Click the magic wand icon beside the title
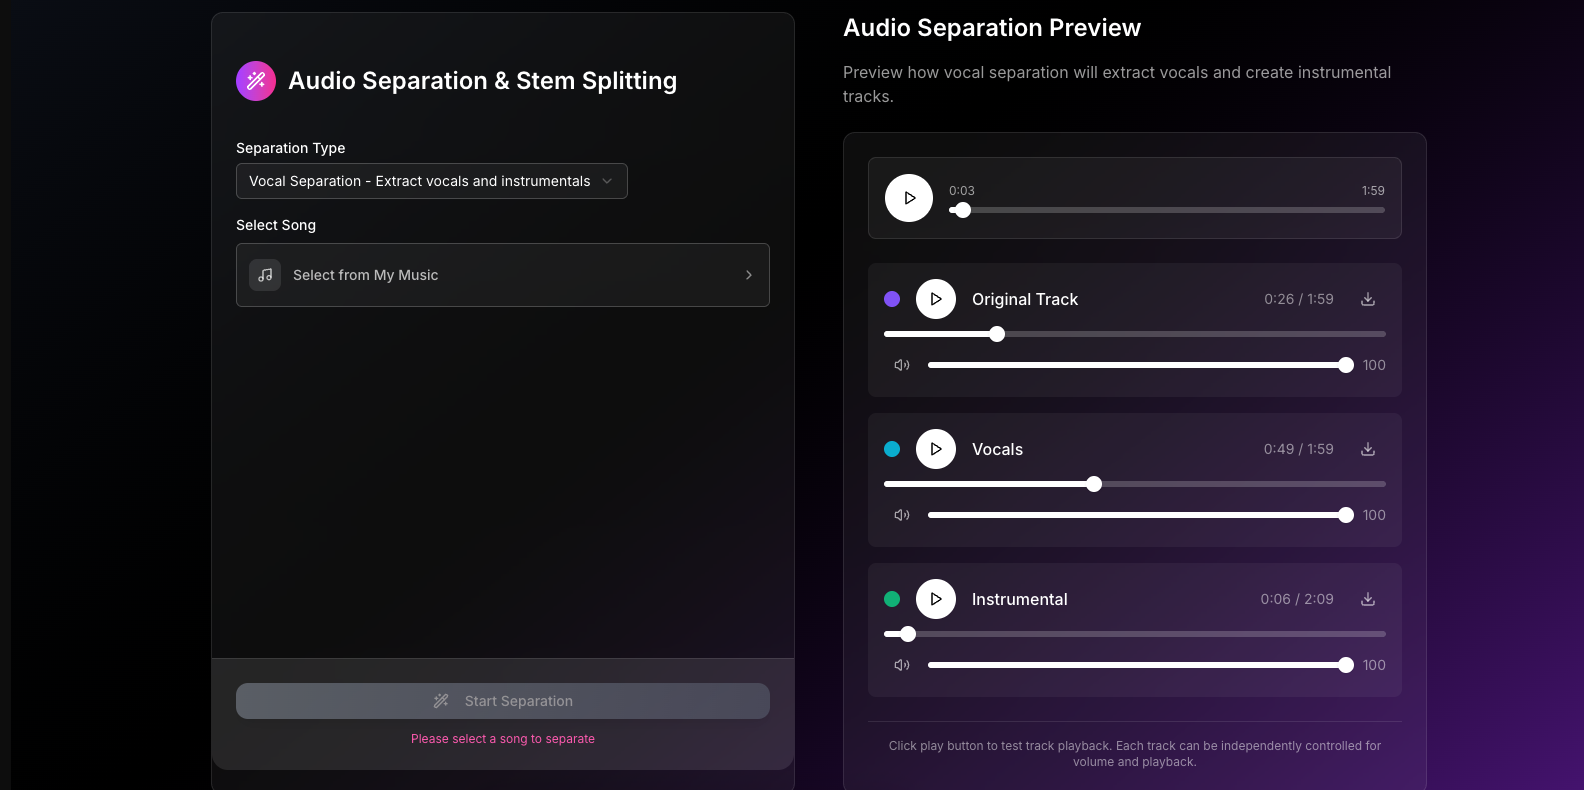 click(x=256, y=81)
